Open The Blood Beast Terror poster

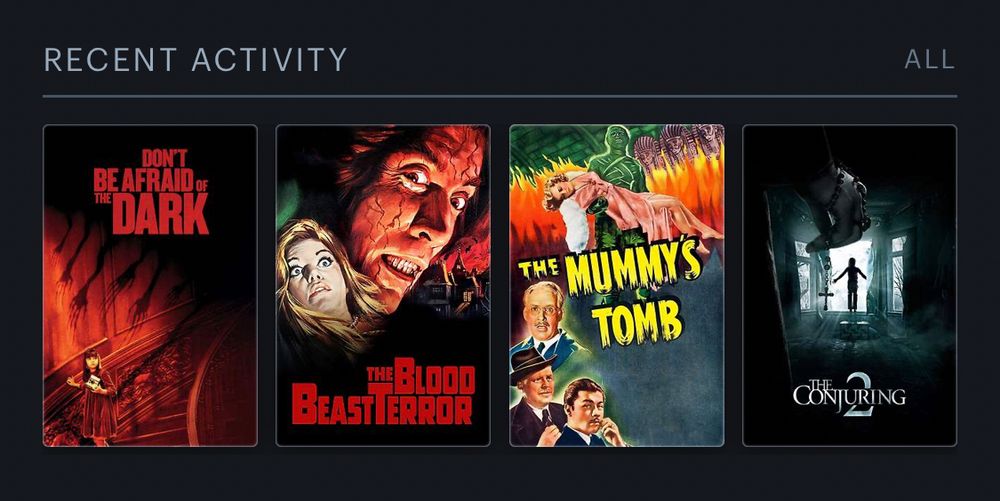tap(383, 286)
